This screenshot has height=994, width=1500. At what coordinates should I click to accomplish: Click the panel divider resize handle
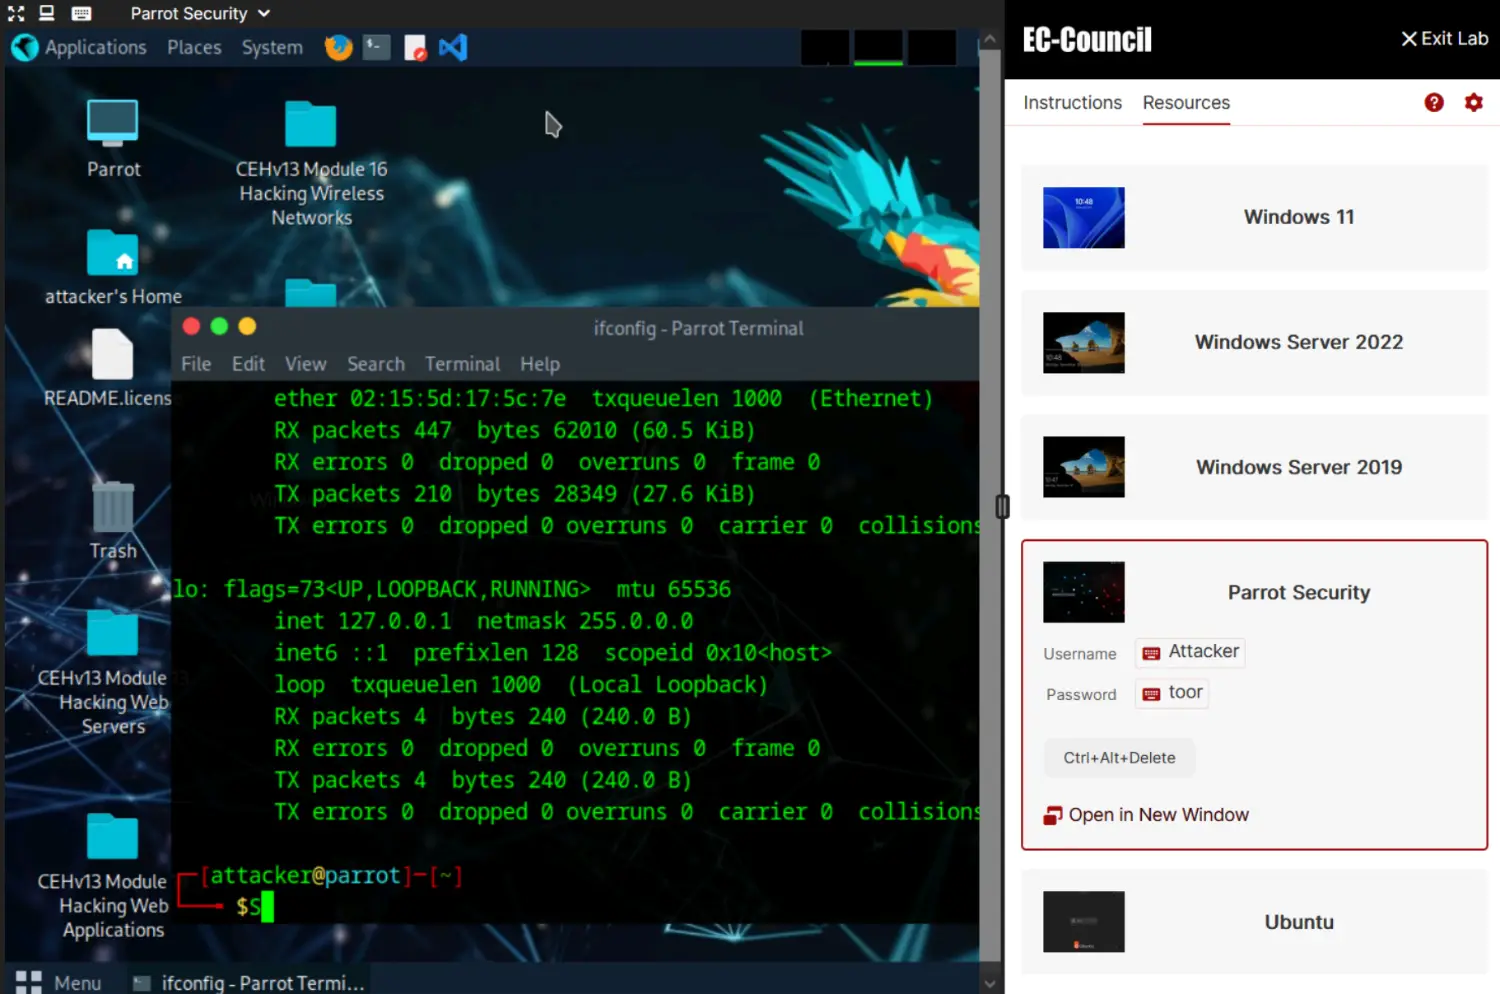click(1002, 507)
